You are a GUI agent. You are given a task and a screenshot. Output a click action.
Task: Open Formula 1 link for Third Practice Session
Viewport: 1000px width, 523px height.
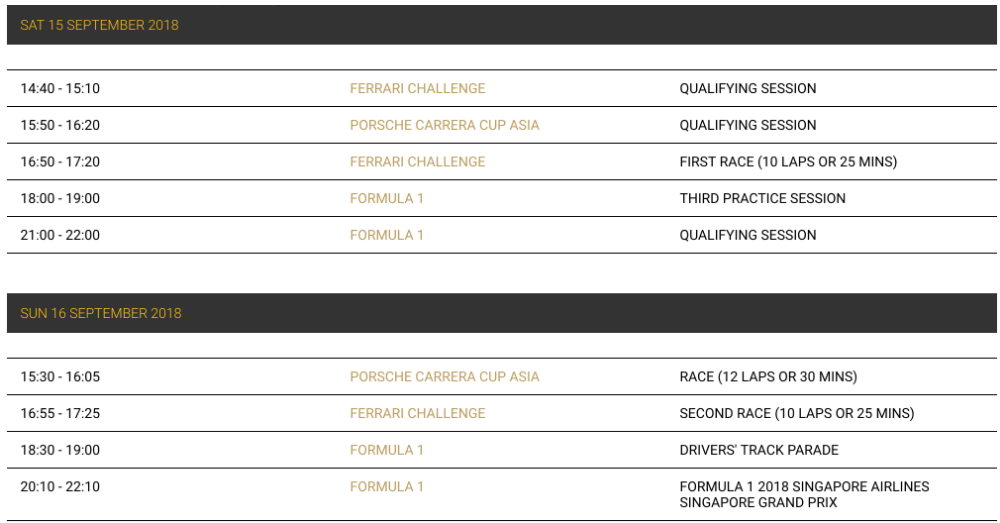[x=386, y=198]
